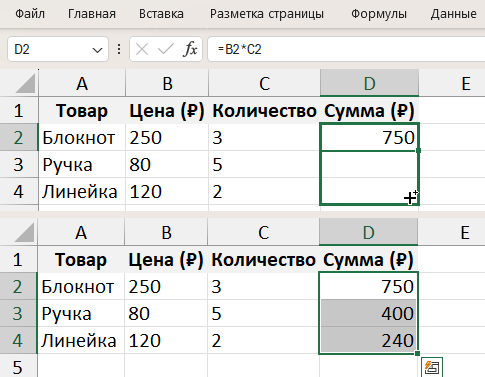Select row header 5

tap(18, 367)
